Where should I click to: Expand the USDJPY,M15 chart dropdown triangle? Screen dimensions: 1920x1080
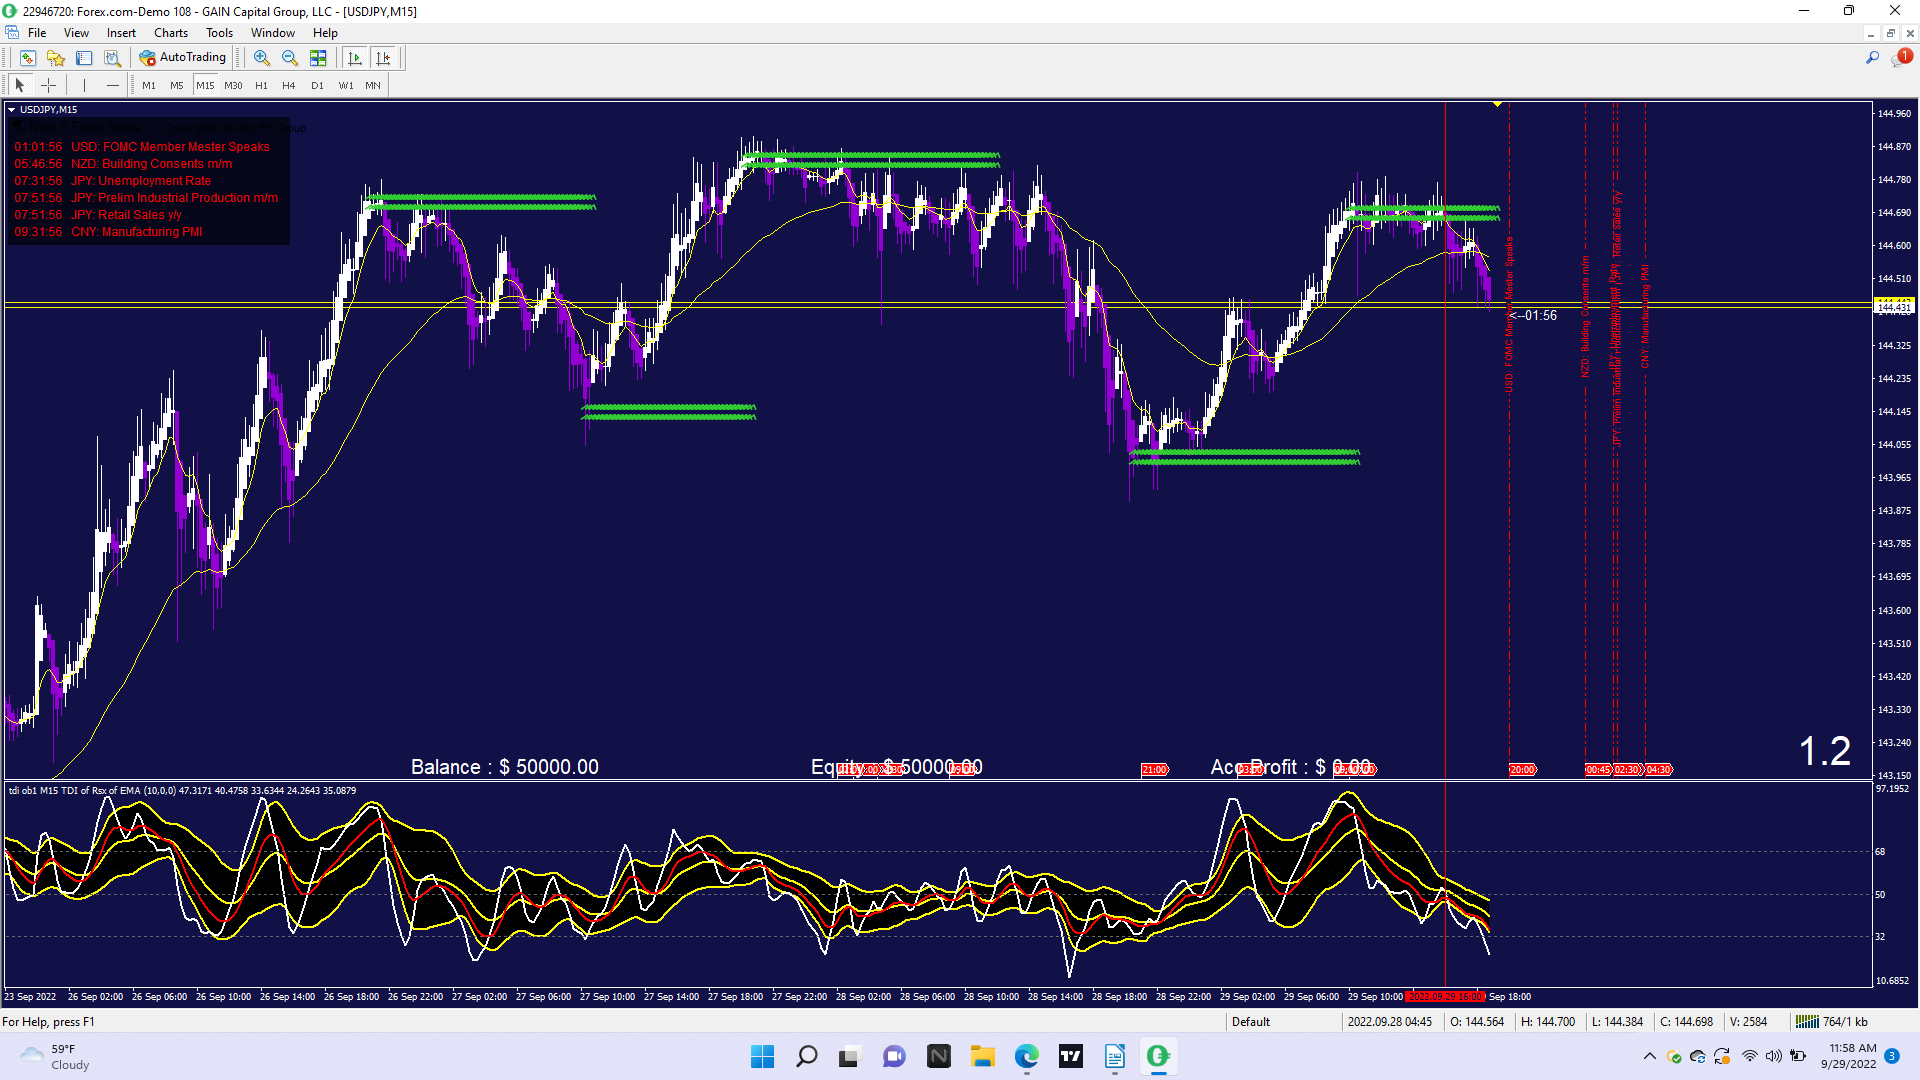(12, 110)
